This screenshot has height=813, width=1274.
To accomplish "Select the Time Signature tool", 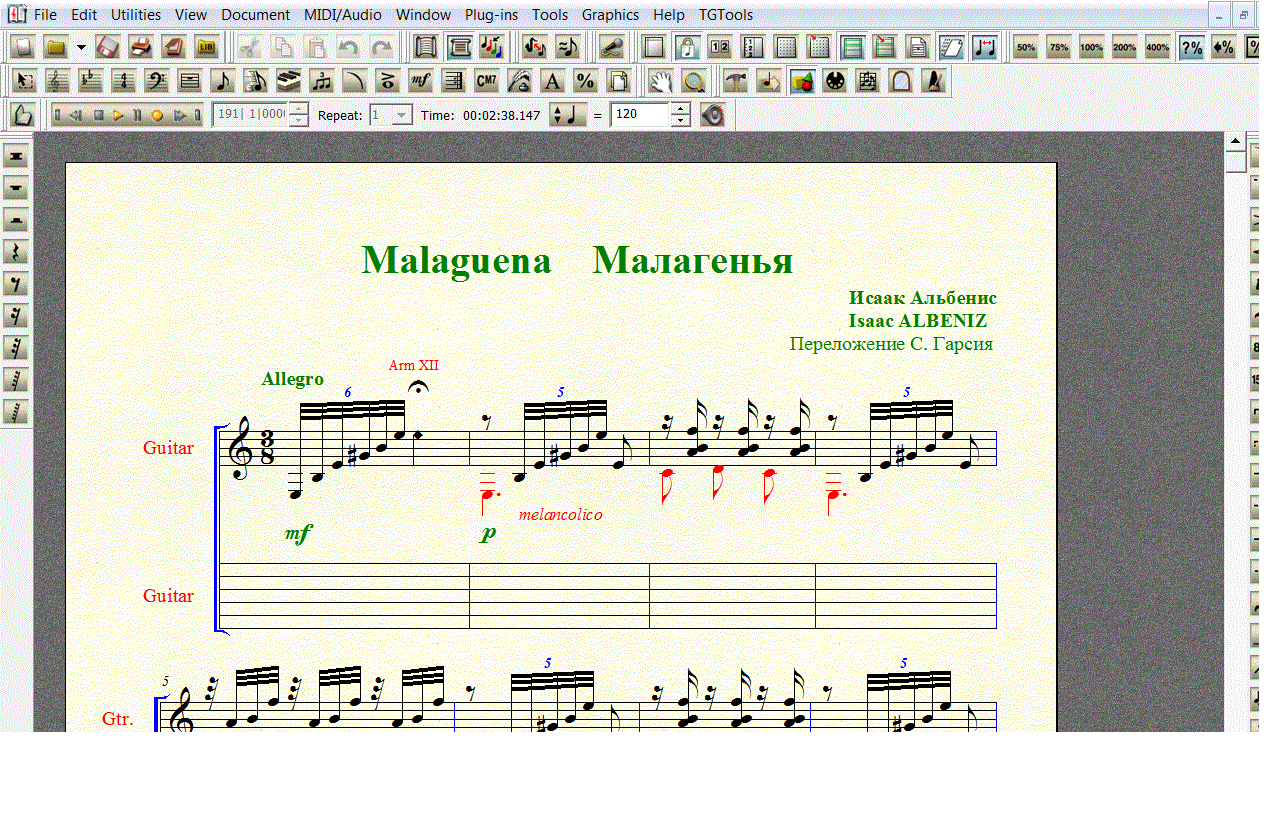I will pos(124,81).
